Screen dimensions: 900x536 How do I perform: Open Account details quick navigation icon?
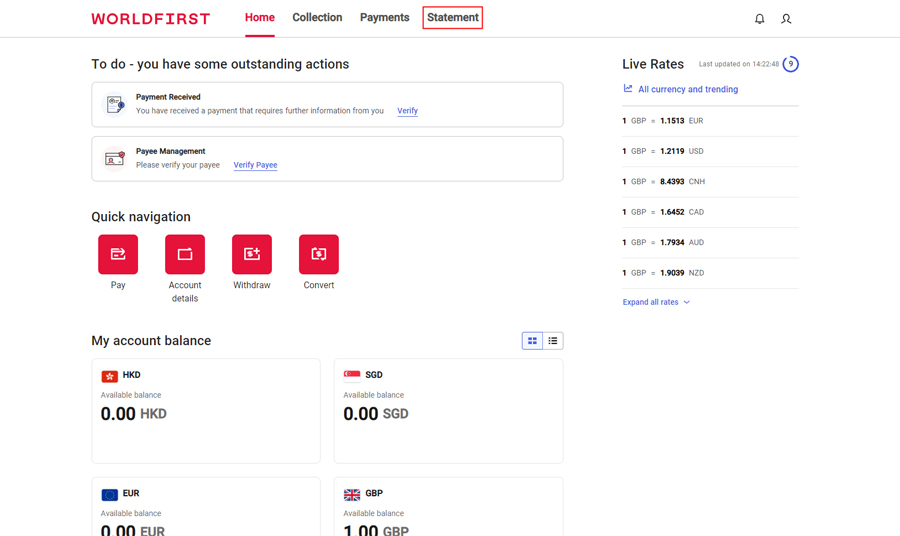(185, 254)
